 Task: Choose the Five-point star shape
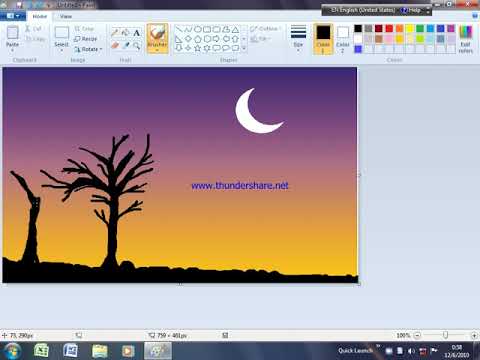(x=198, y=48)
